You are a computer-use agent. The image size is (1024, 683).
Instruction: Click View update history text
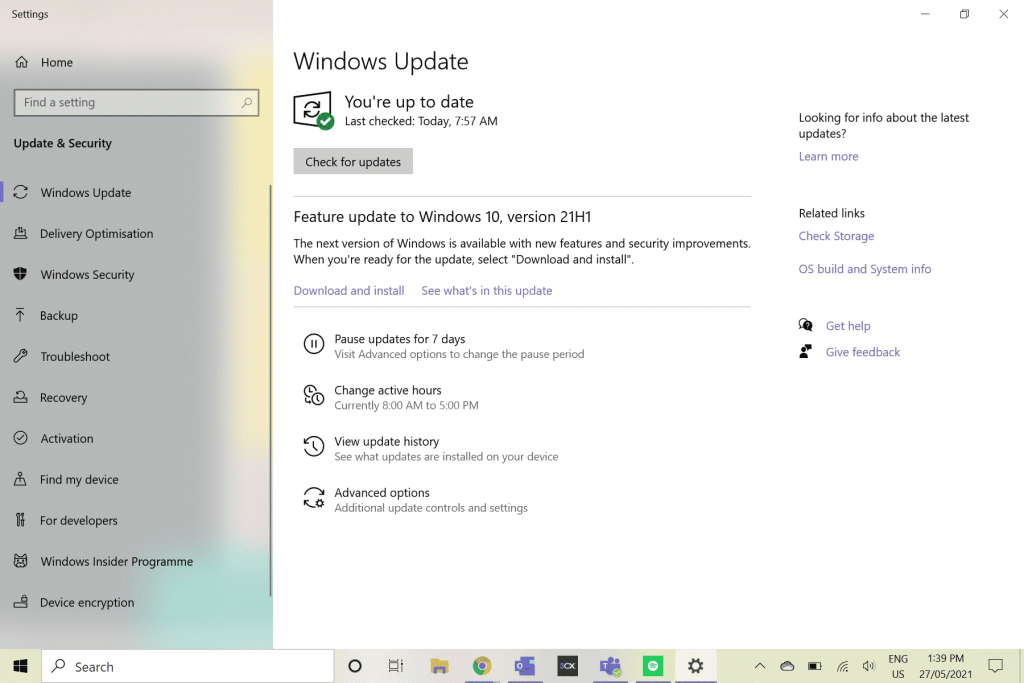387,441
